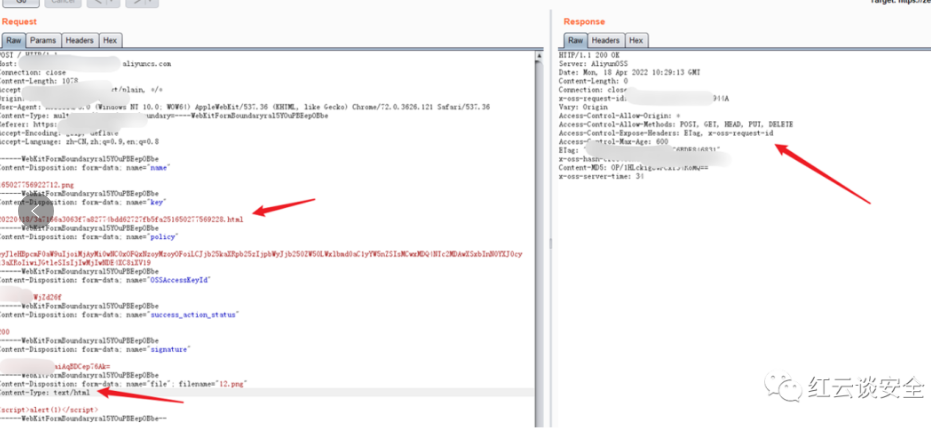
Task: Open the Hex tab in the Response panel
Action: (636, 40)
